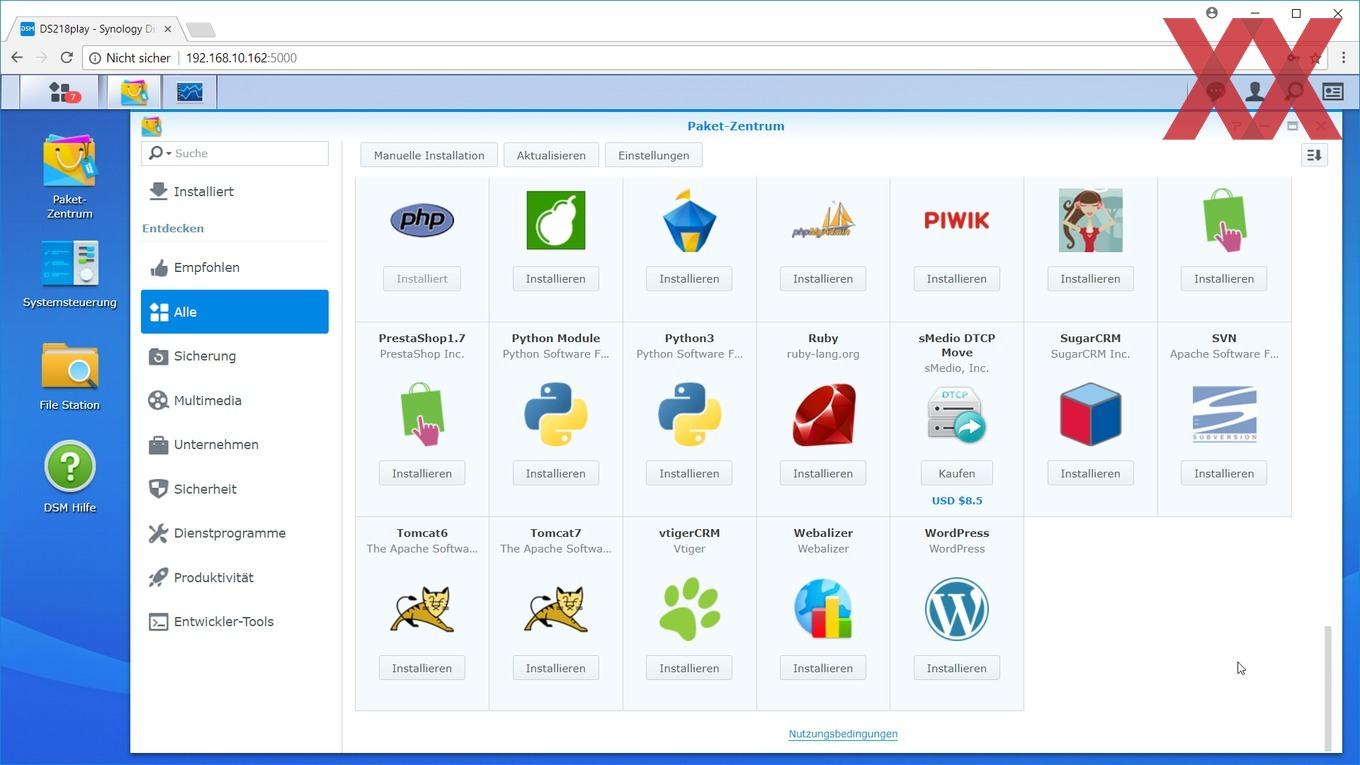Click the Python Module snake icon
Screen dimensions: 1360x765
click(556, 414)
